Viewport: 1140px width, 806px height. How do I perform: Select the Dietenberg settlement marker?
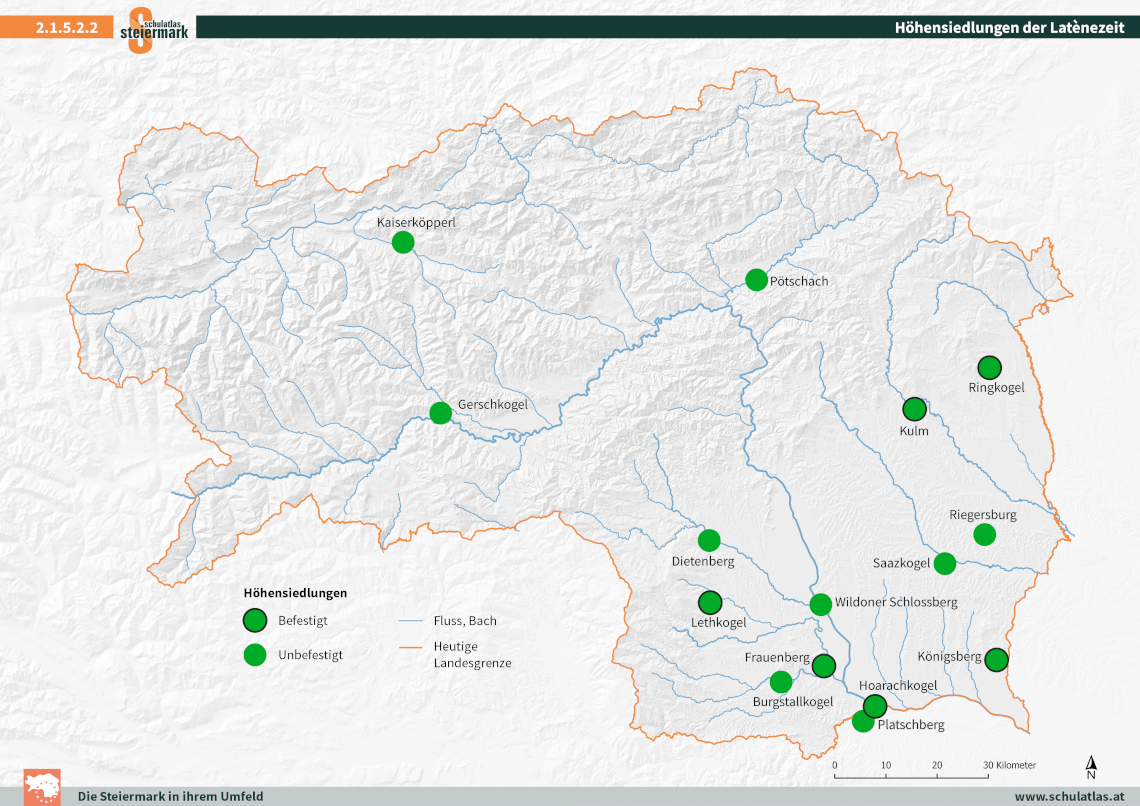tap(709, 541)
